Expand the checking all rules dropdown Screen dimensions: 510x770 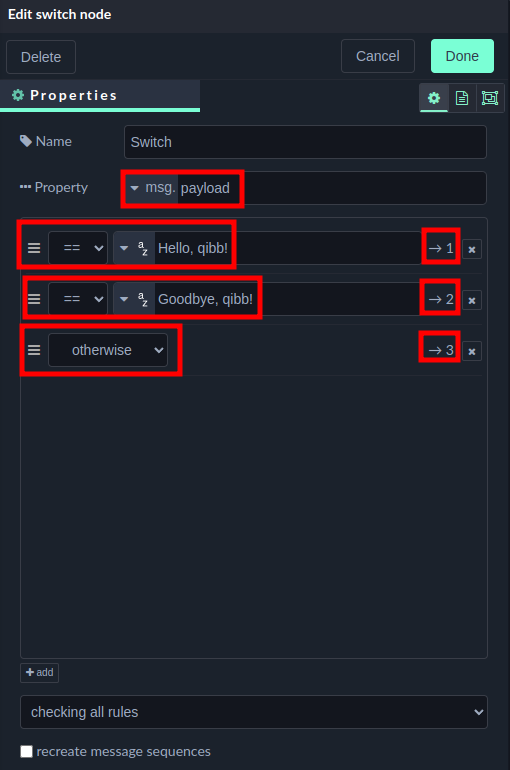[254, 712]
